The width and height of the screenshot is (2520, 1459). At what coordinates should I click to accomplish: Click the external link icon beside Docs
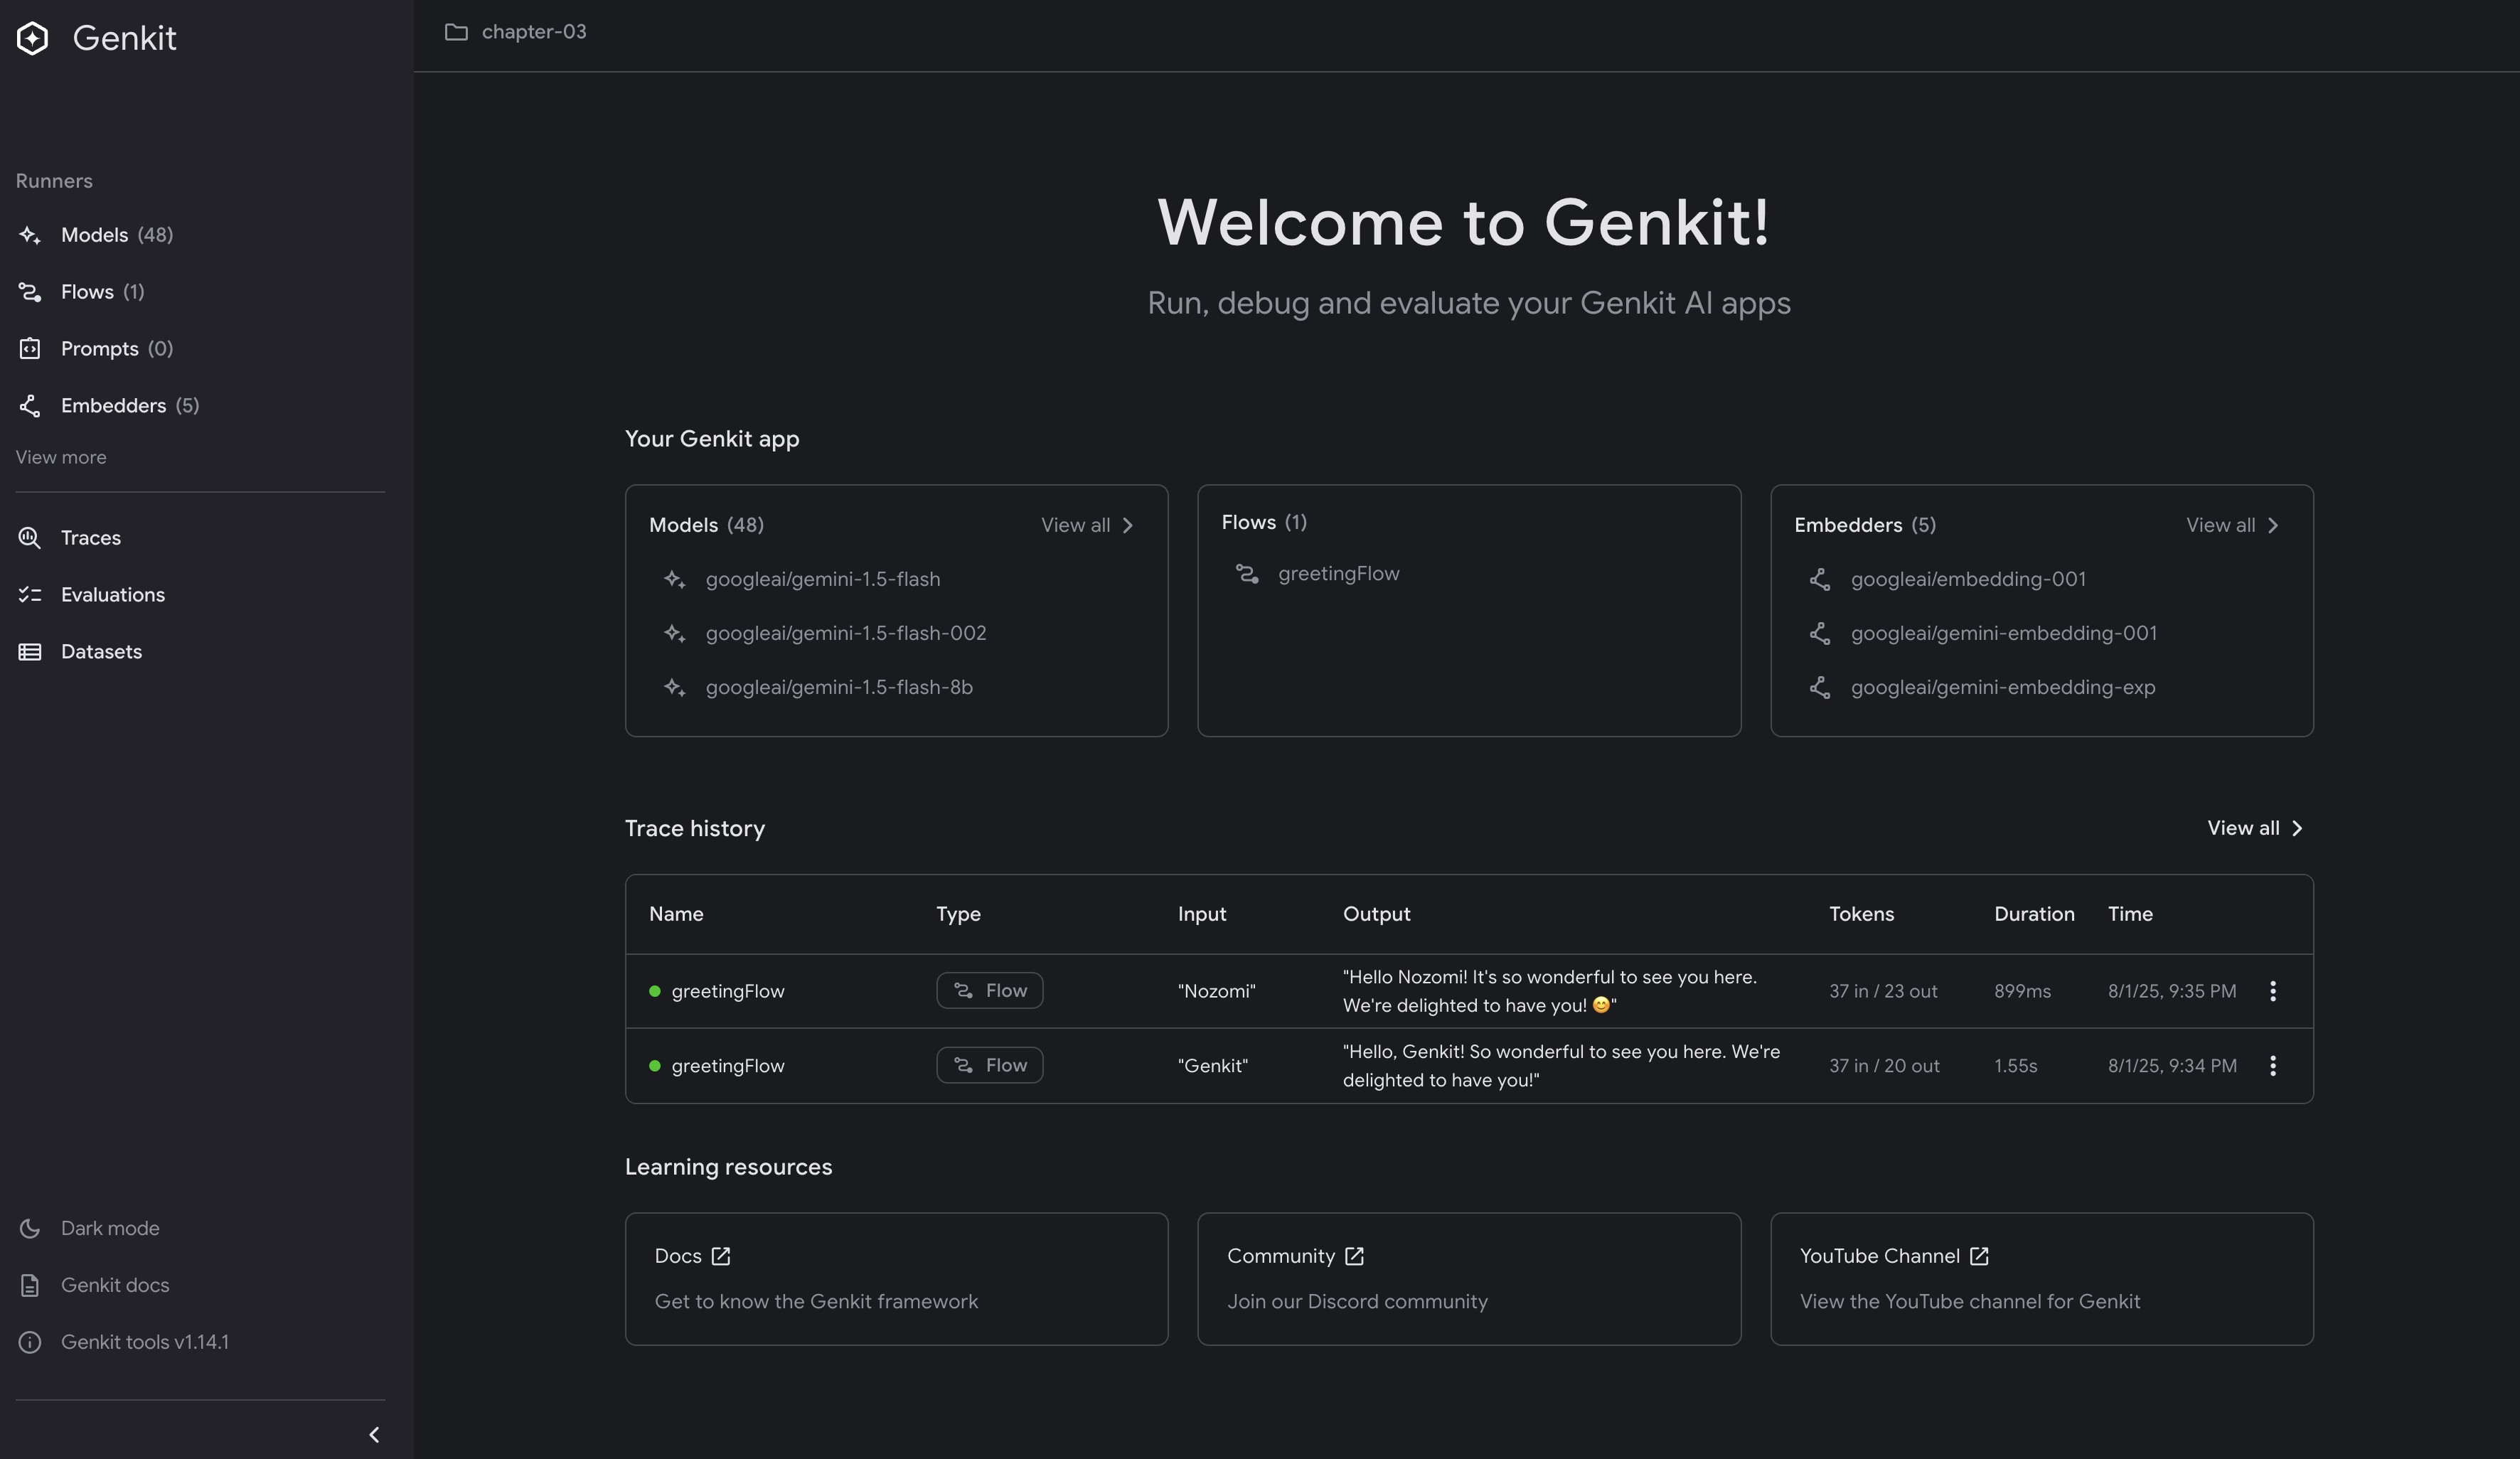(x=721, y=1257)
